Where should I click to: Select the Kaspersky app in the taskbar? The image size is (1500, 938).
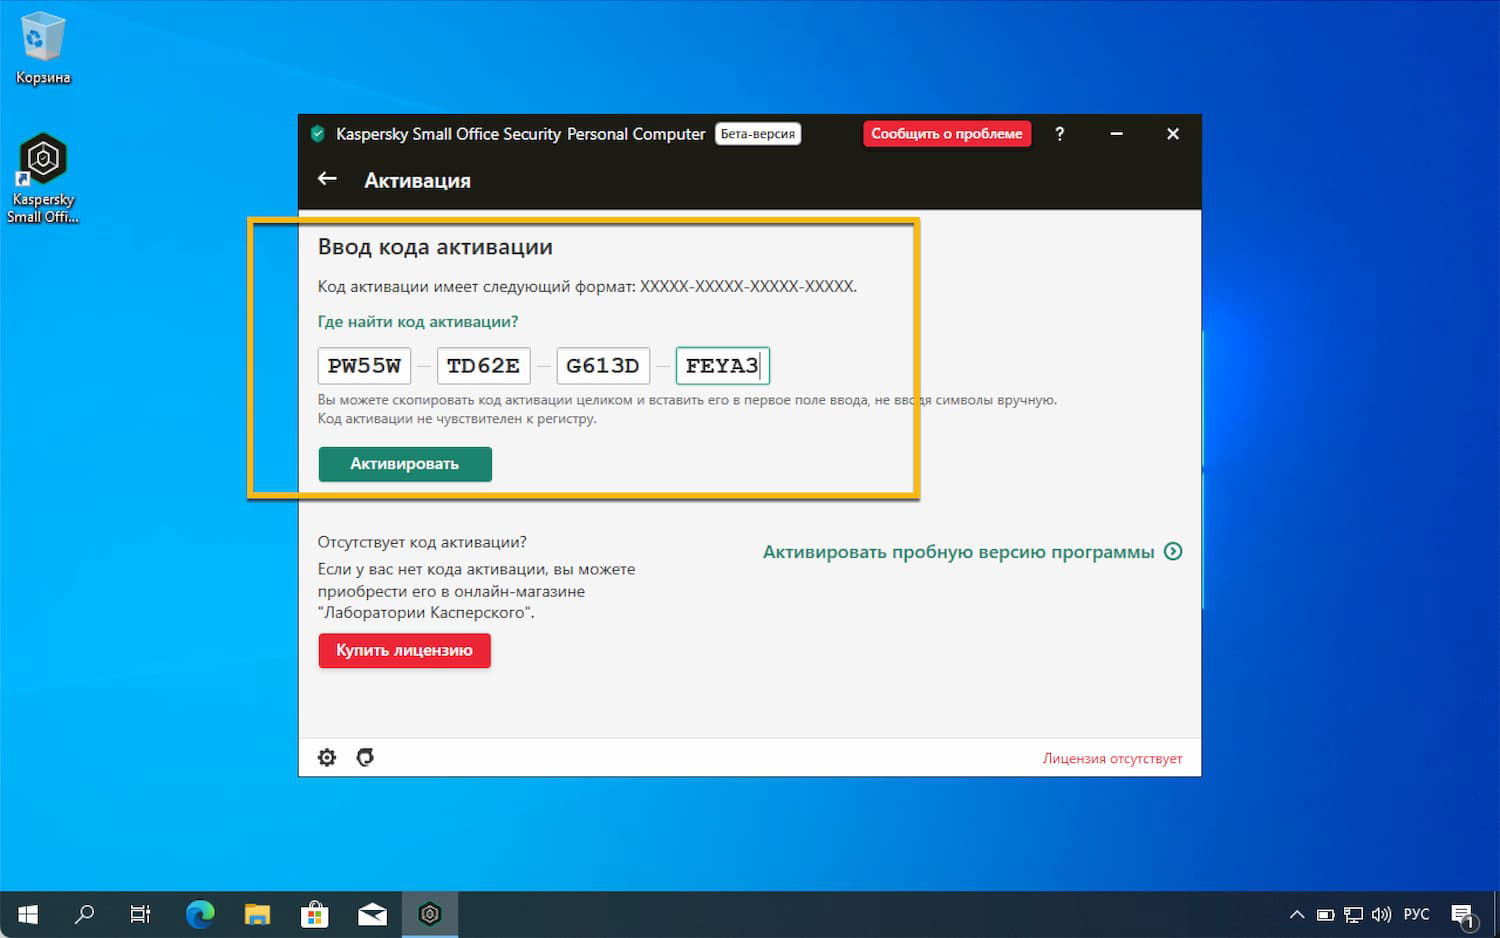click(x=430, y=914)
